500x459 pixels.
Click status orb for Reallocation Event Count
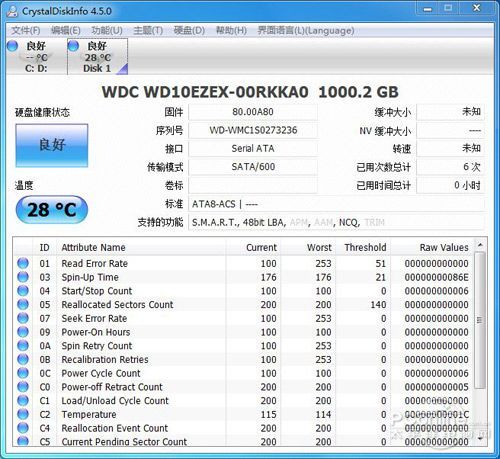(23, 427)
